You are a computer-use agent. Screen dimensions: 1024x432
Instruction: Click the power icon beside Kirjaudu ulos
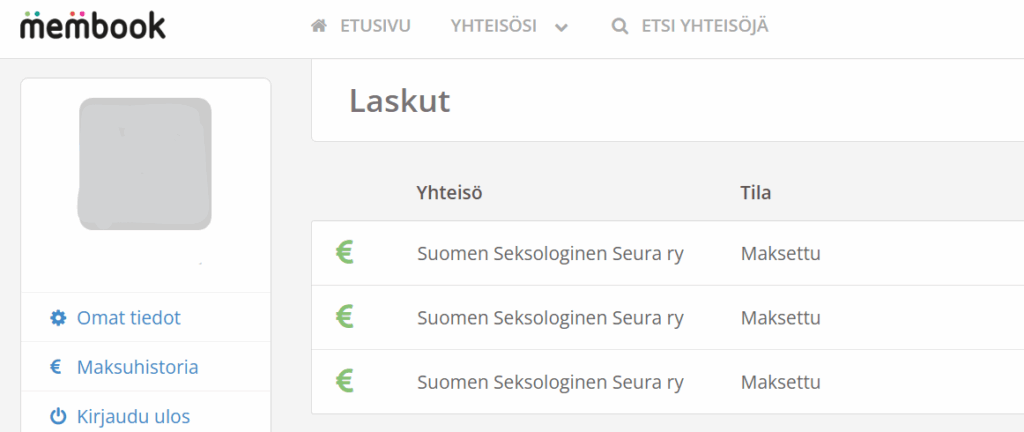point(57,416)
